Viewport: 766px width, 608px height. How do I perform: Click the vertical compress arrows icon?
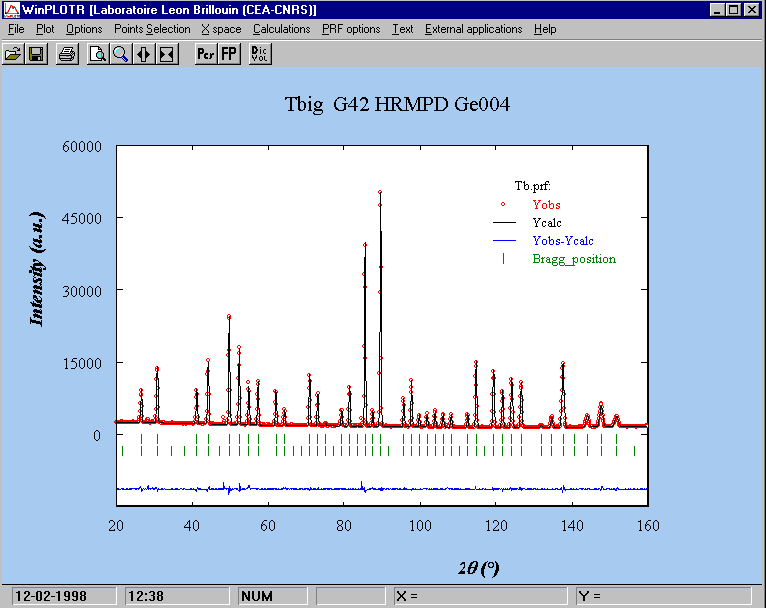point(167,54)
